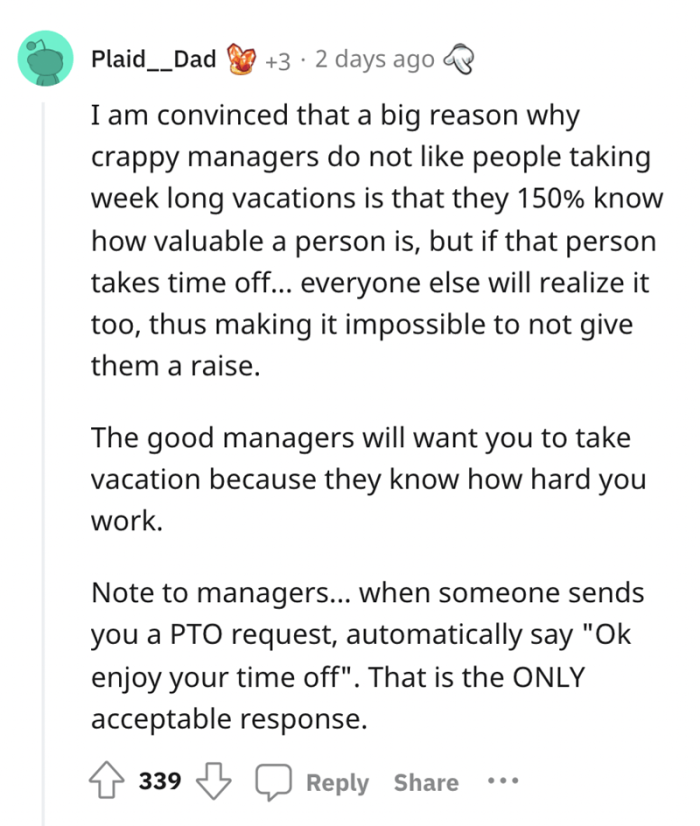
Task: Click the hand-shaped award icon after the timestamp
Action: 459,59
